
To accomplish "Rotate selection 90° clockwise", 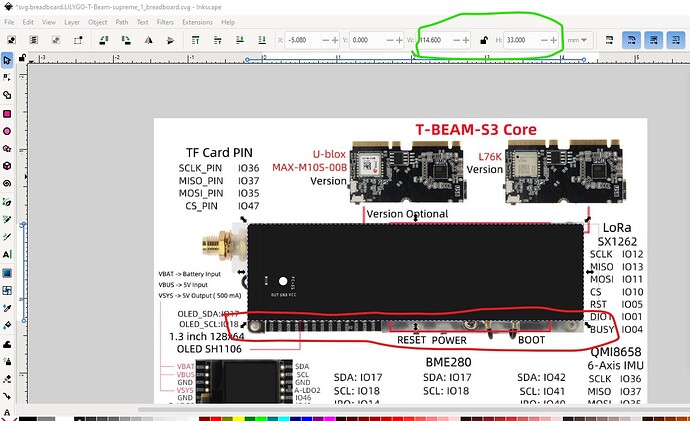I will point(126,40).
